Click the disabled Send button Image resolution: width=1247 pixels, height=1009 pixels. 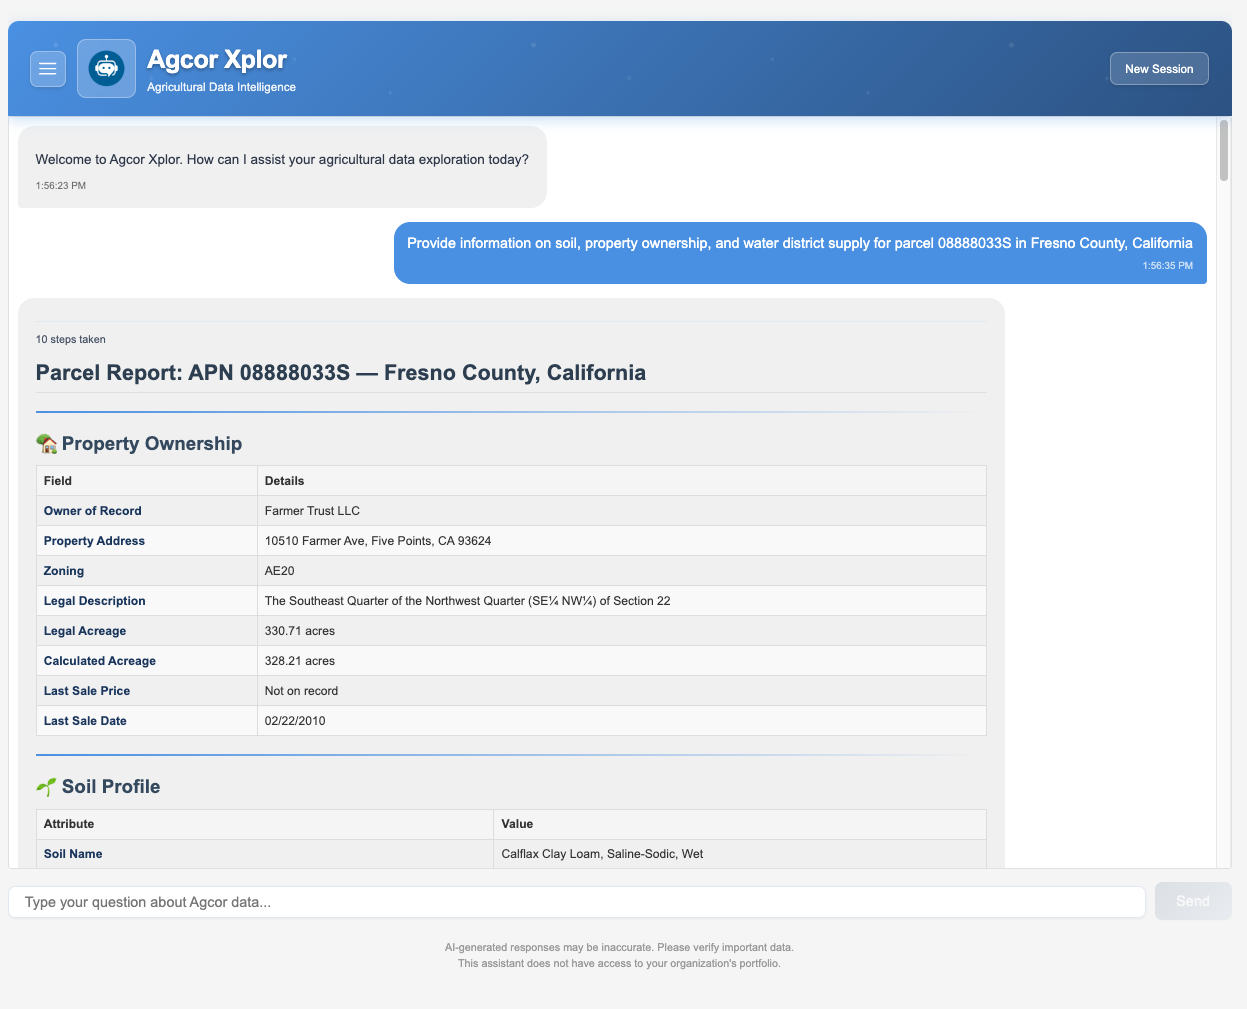(x=1193, y=901)
